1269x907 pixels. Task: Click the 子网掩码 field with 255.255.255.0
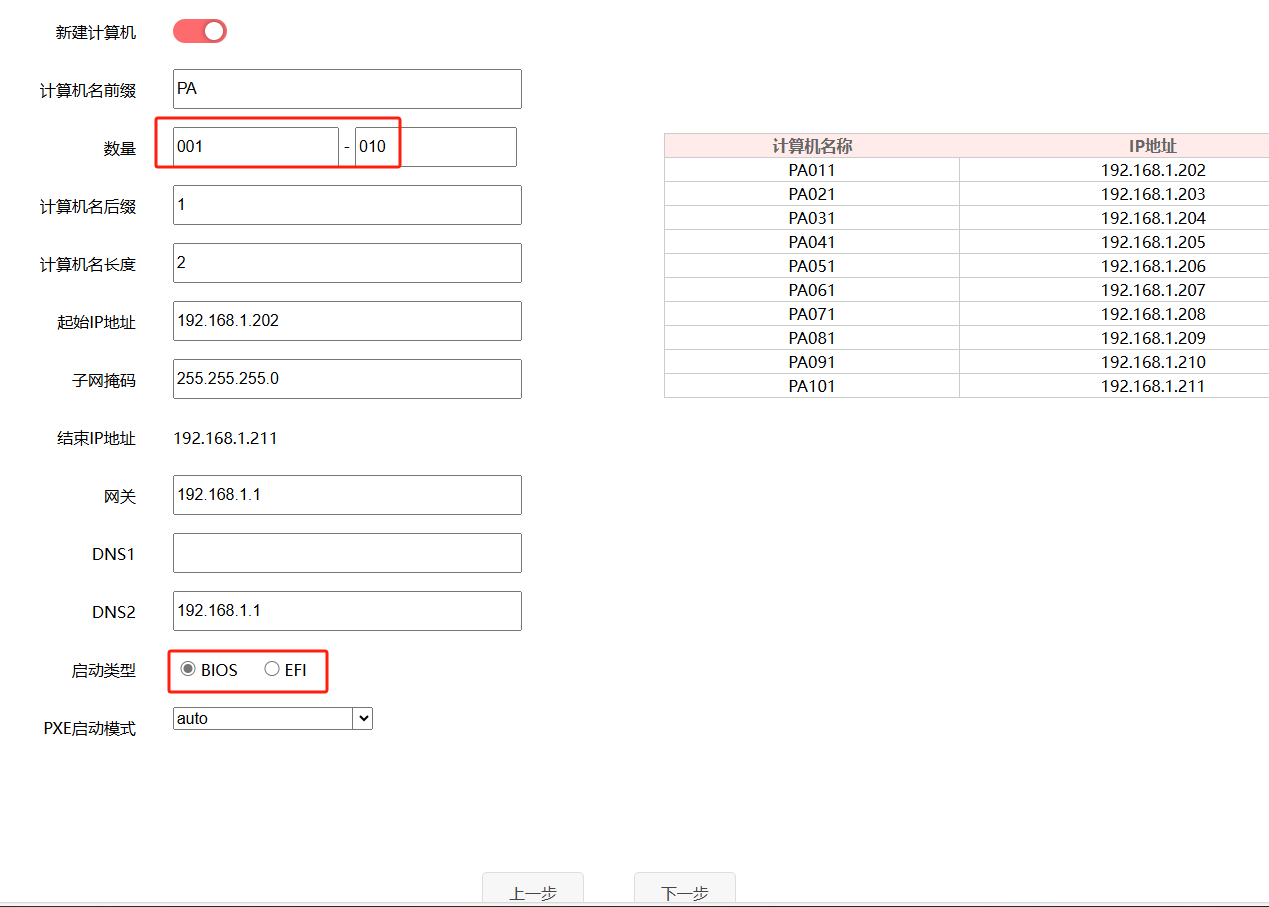pos(347,379)
